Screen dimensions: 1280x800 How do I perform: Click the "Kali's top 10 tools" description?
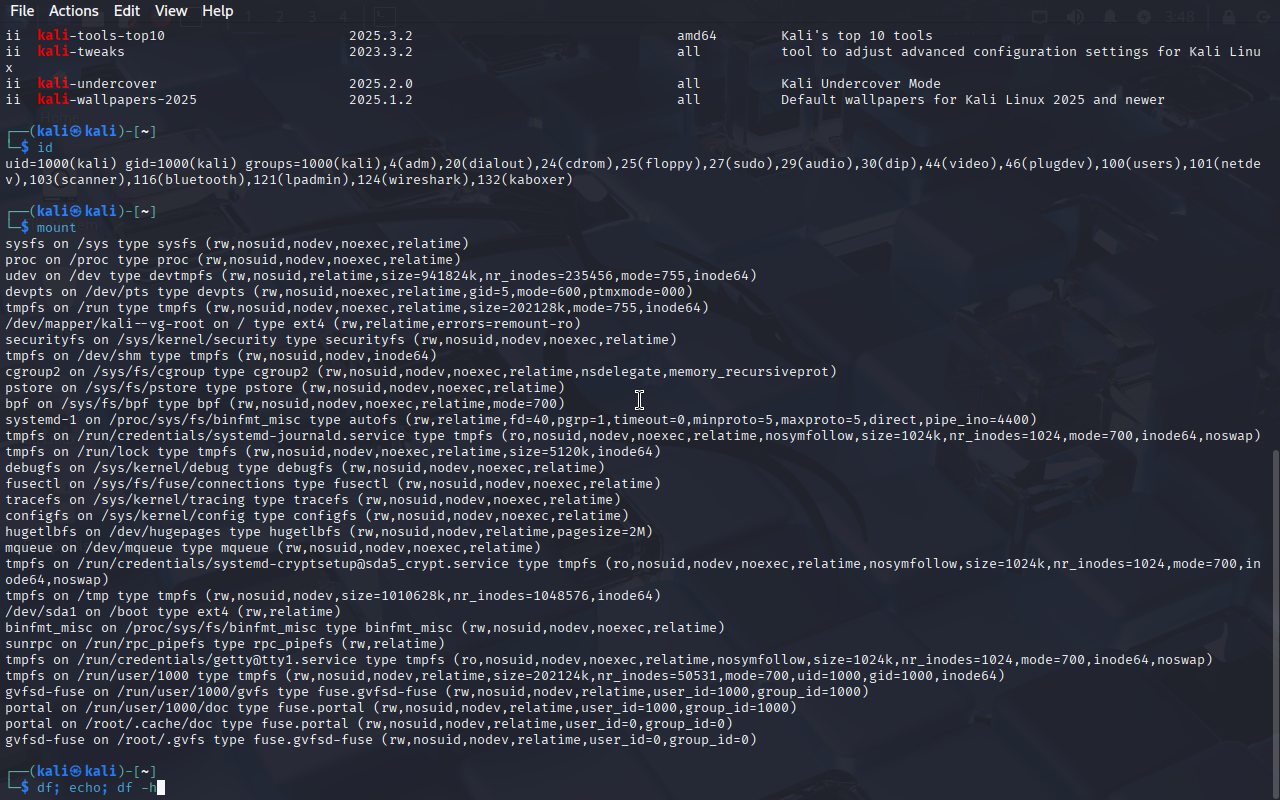pyautogui.click(x=857, y=36)
